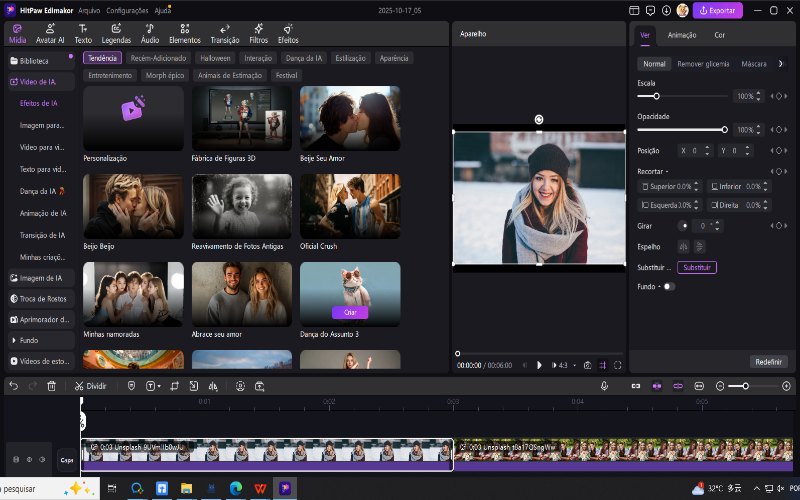Click the rotate handle above preview image

tap(539, 119)
